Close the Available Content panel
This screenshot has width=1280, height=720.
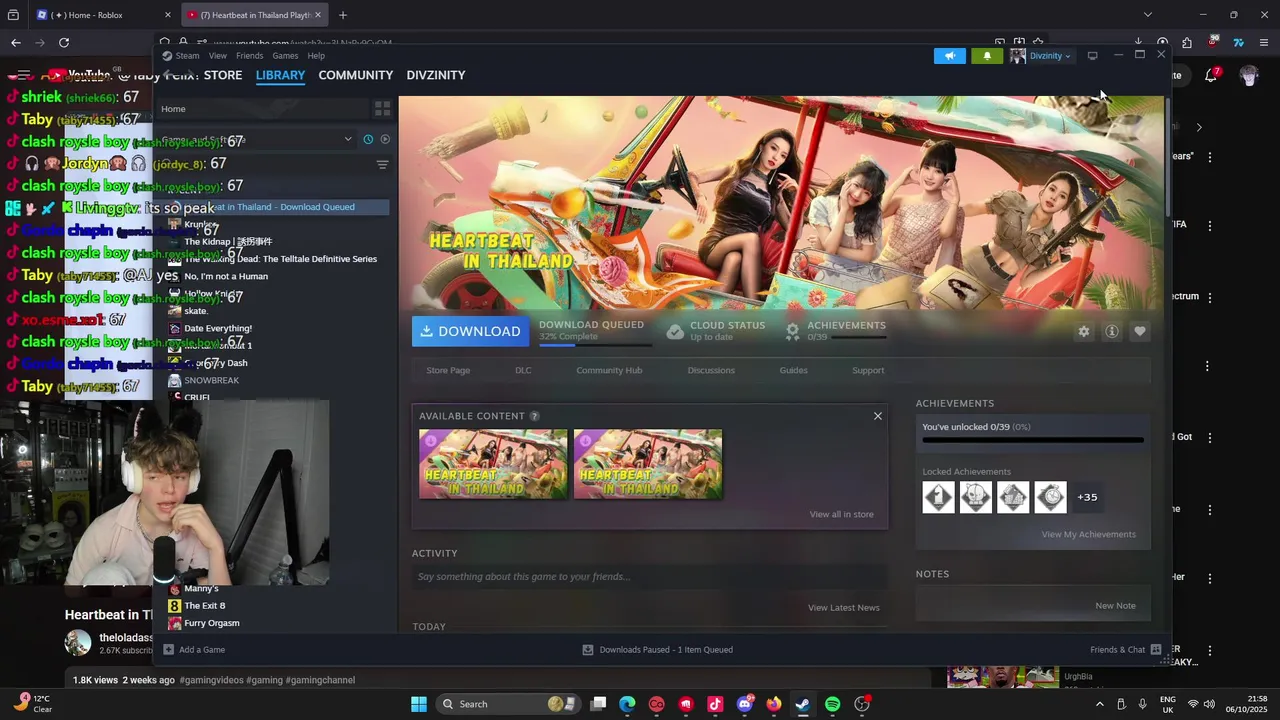pos(878,416)
